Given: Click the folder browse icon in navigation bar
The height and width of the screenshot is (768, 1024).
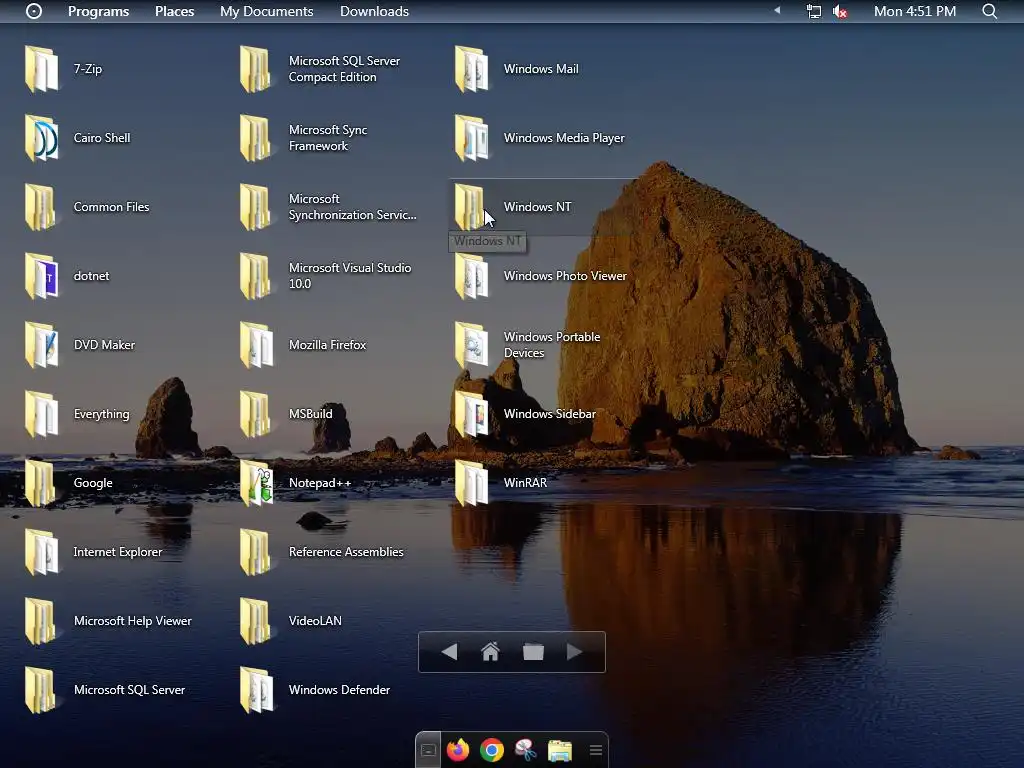Looking at the screenshot, I should [533, 652].
